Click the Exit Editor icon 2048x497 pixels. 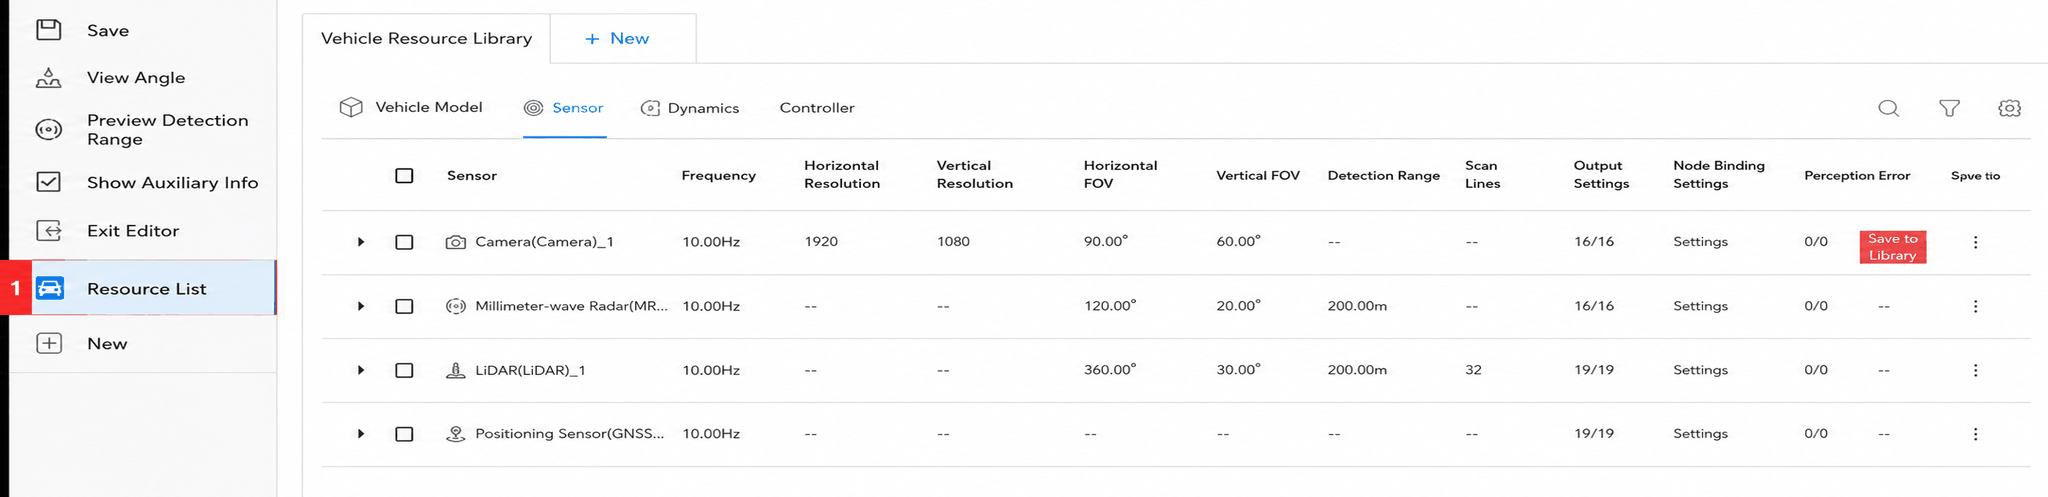click(48, 231)
